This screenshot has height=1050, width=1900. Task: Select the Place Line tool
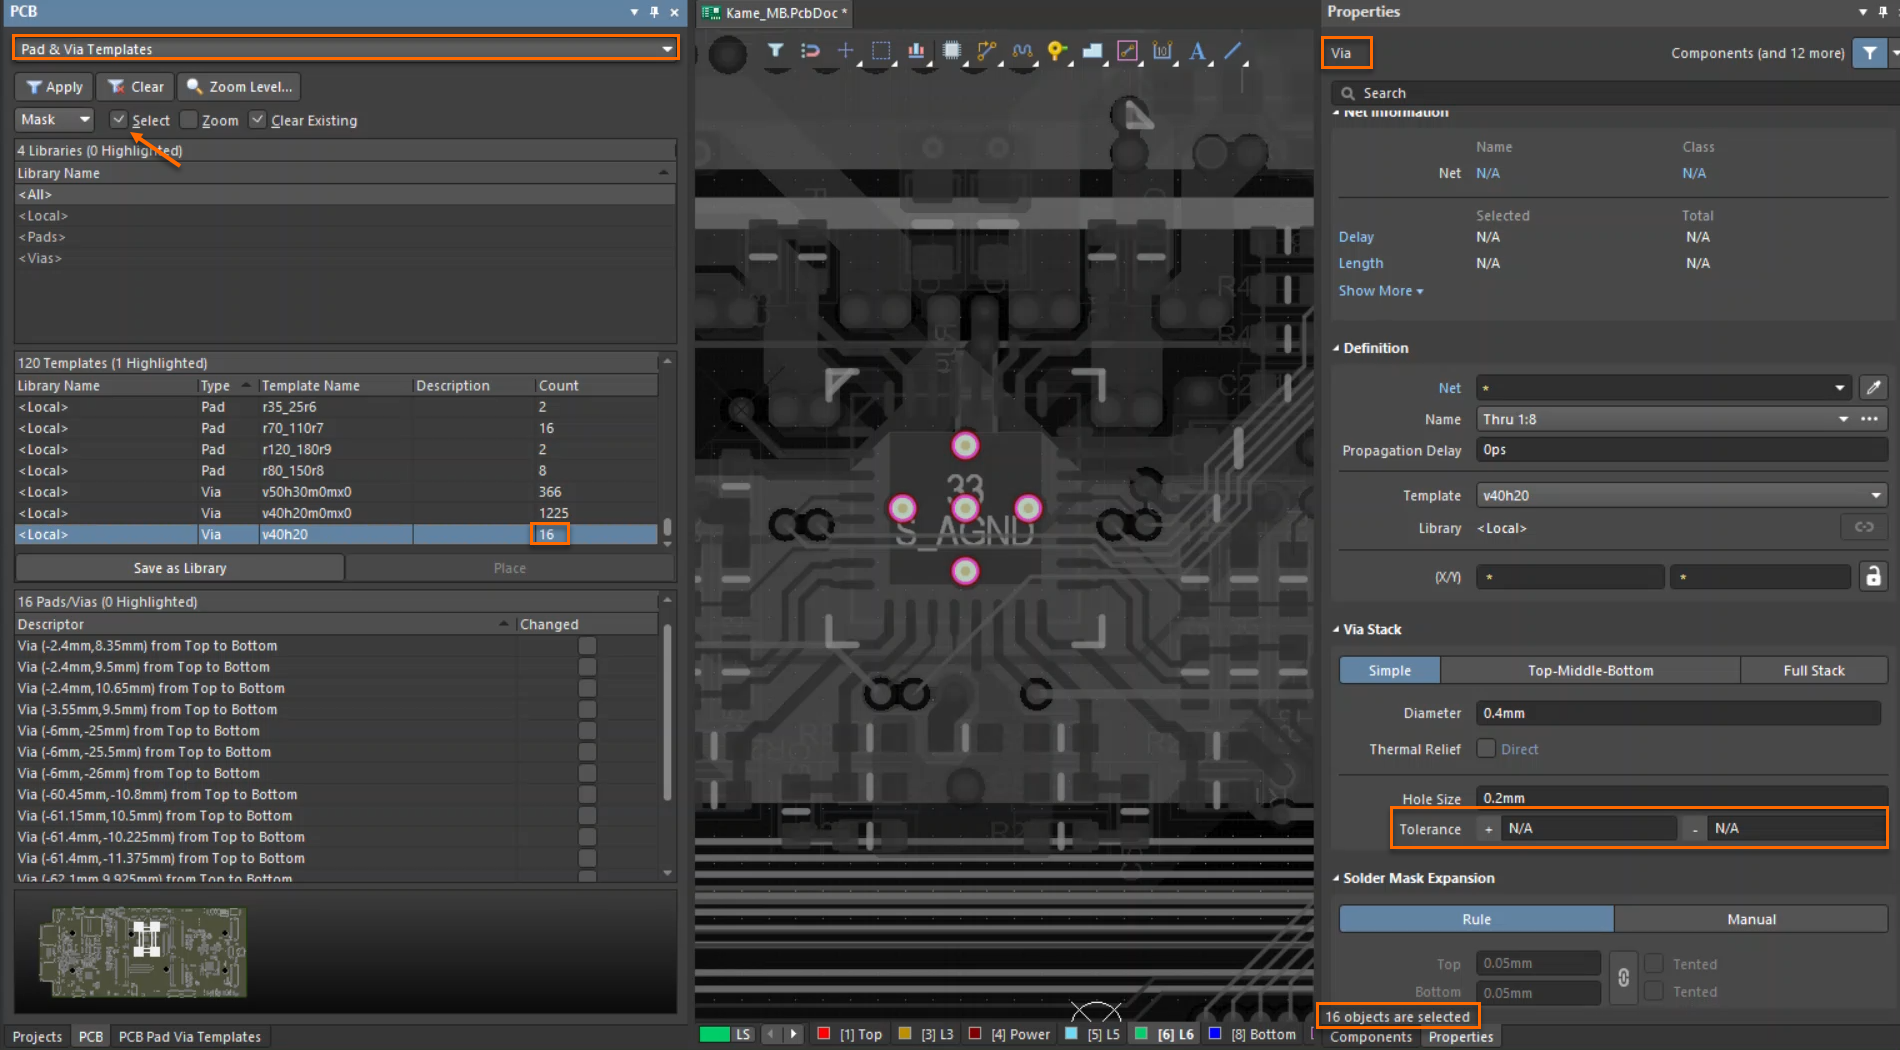[x=1233, y=50]
